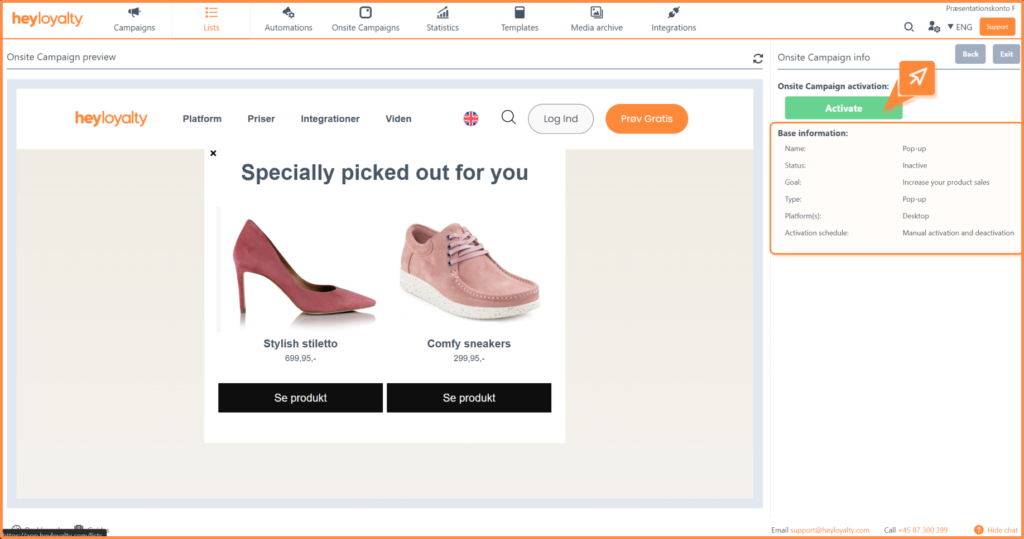This screenshot has width=1024, height=539.
Task: Switch to the Onsite Campaigns tab
Action: tap(365, 19)
